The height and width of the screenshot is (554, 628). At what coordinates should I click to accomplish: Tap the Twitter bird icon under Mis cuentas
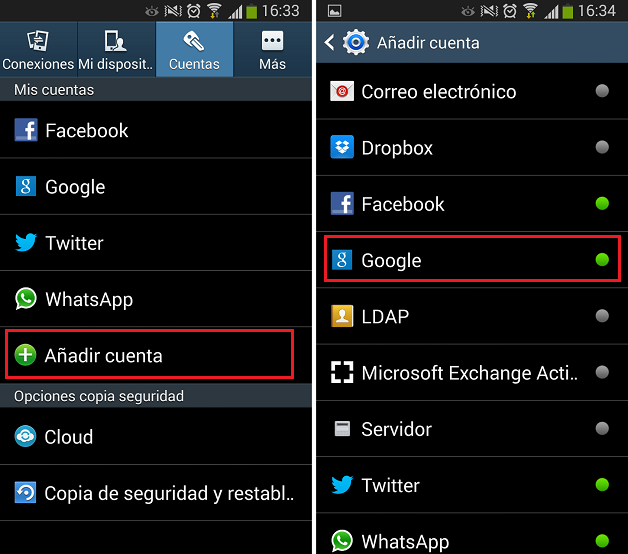(26, 242)
